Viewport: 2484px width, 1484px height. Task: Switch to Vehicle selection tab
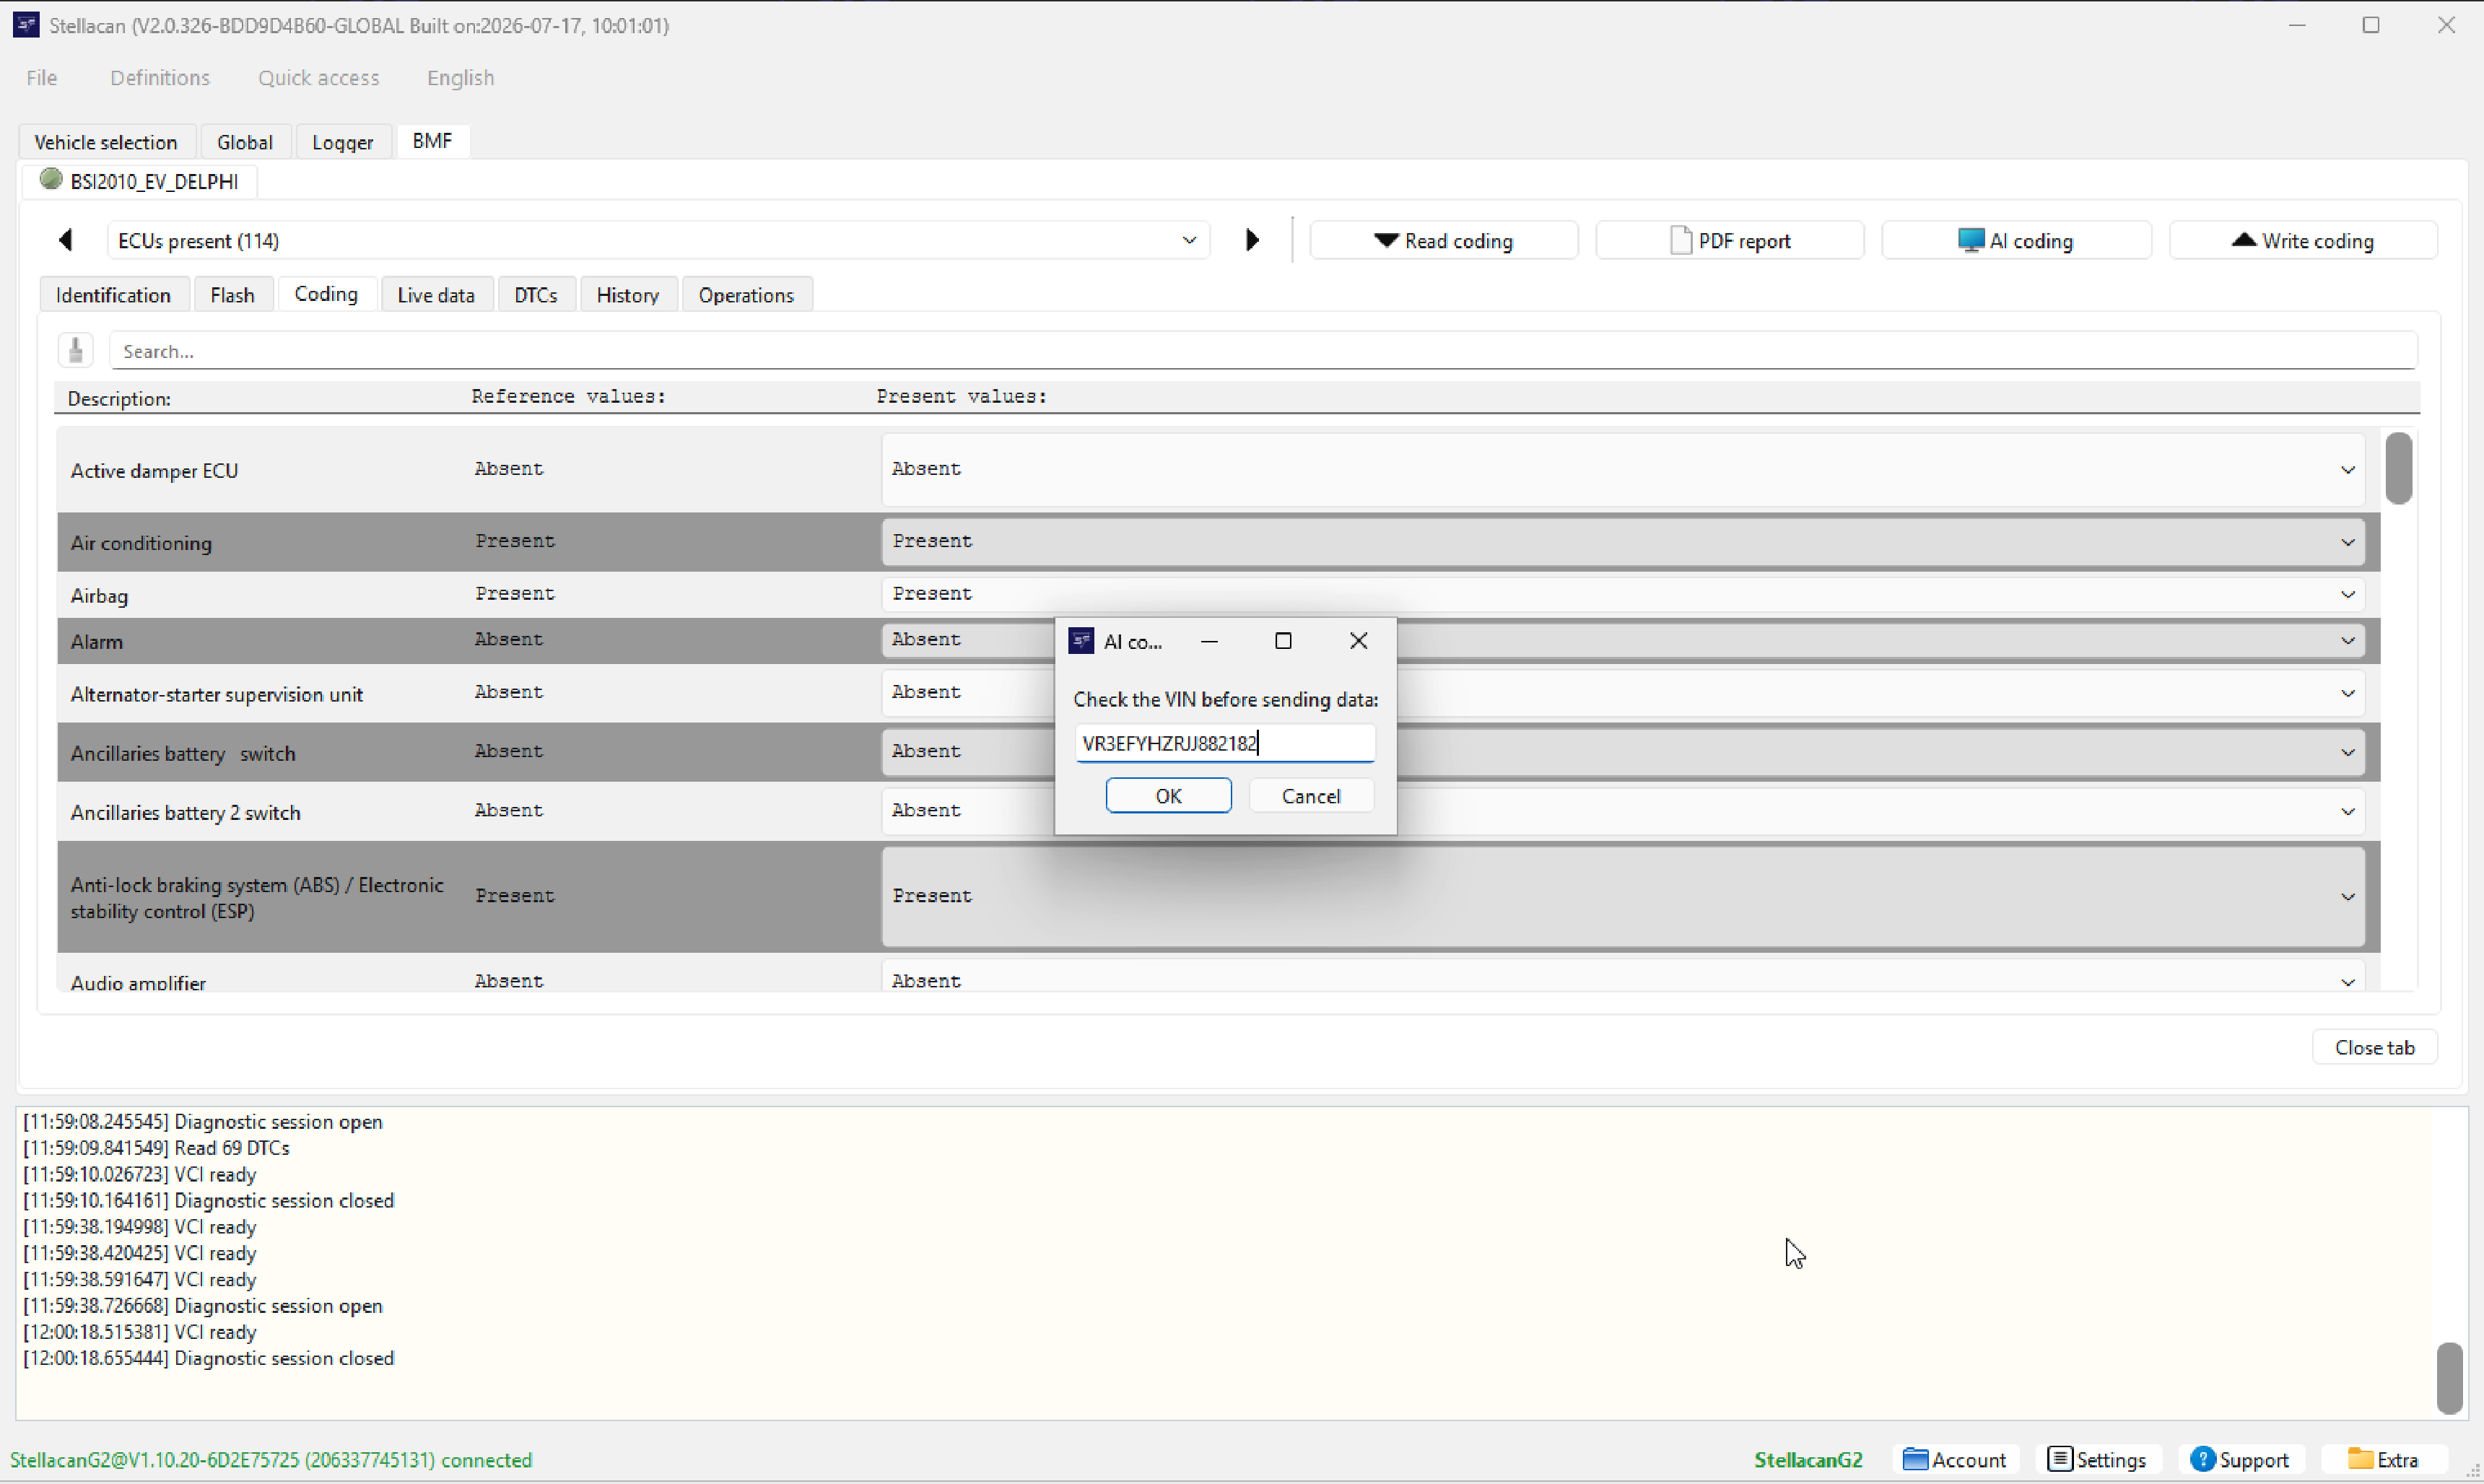(x=106, y=142)
